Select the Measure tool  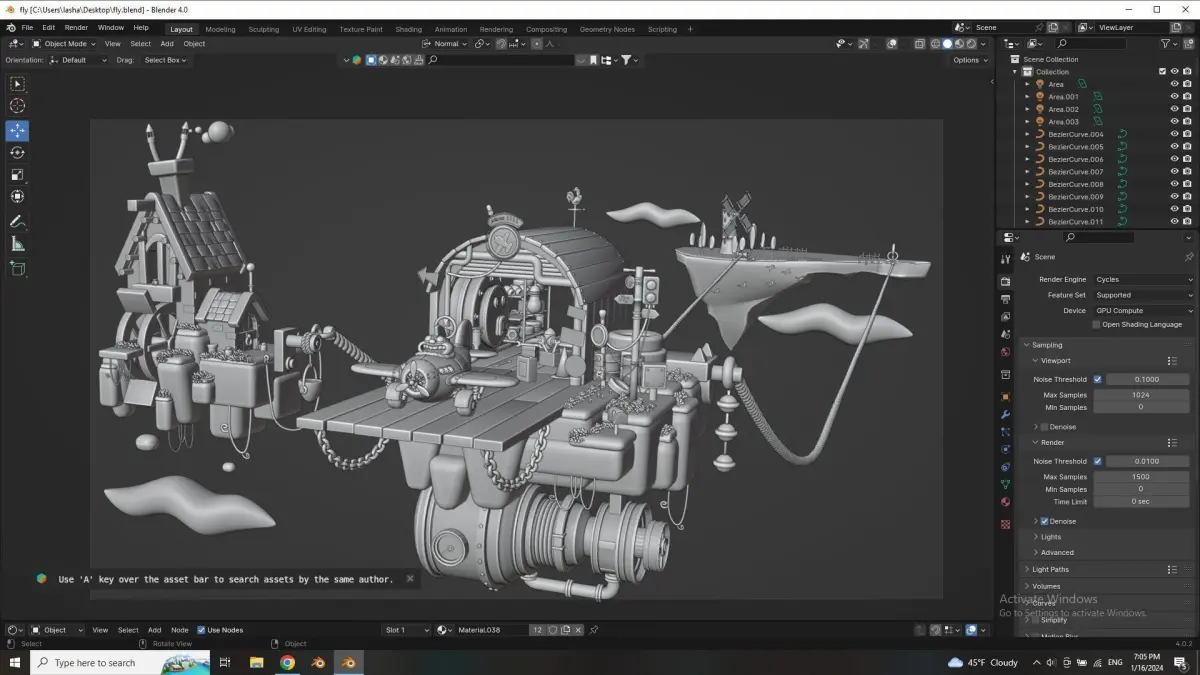click(x=17, y=244)
